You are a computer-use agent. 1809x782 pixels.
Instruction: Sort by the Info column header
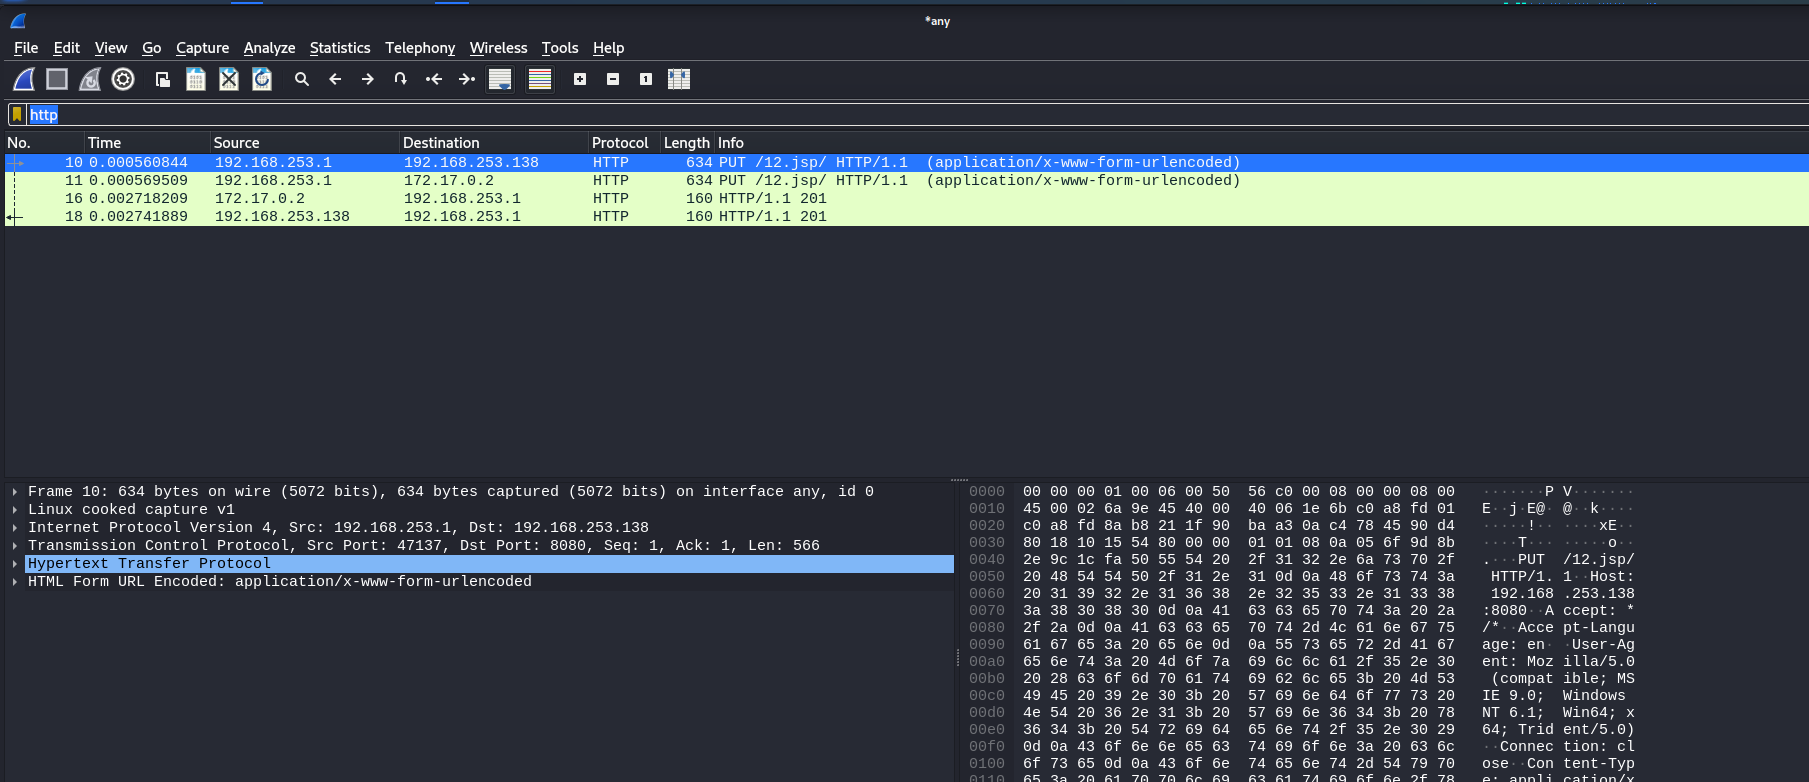coord(1261,143)
